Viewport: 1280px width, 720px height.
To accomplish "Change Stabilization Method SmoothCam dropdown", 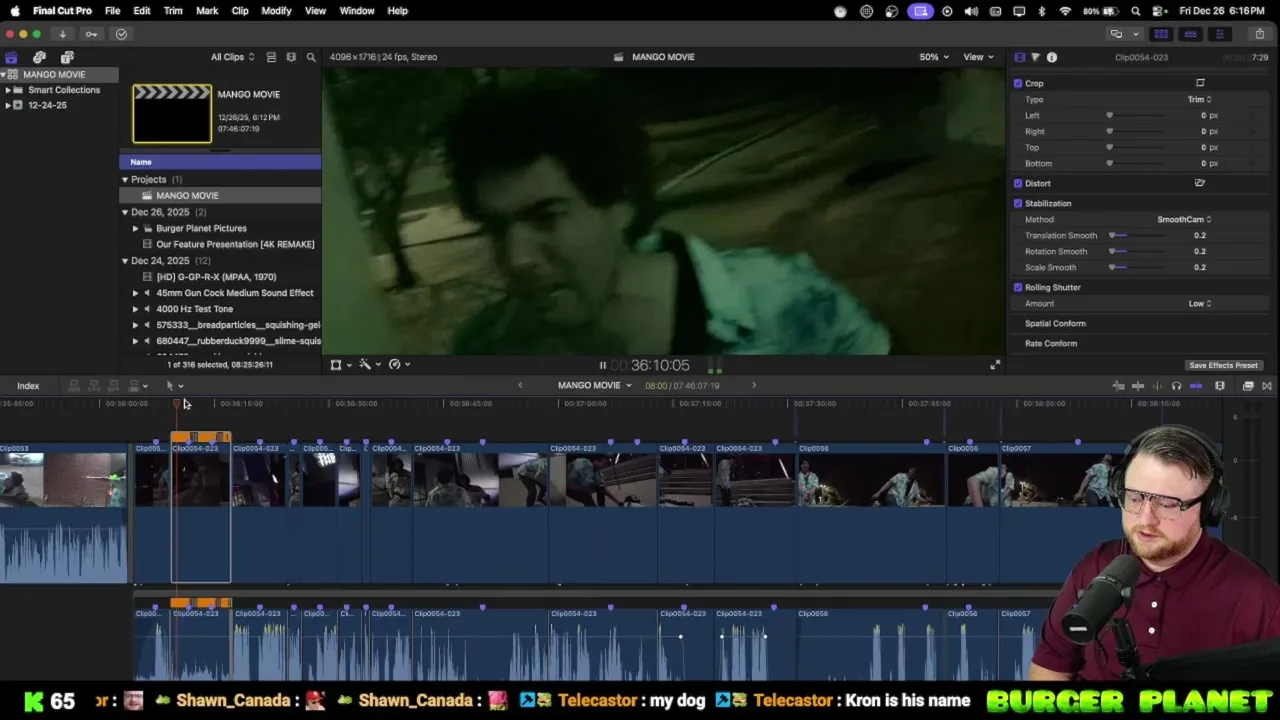I will tap(1184, 219).
